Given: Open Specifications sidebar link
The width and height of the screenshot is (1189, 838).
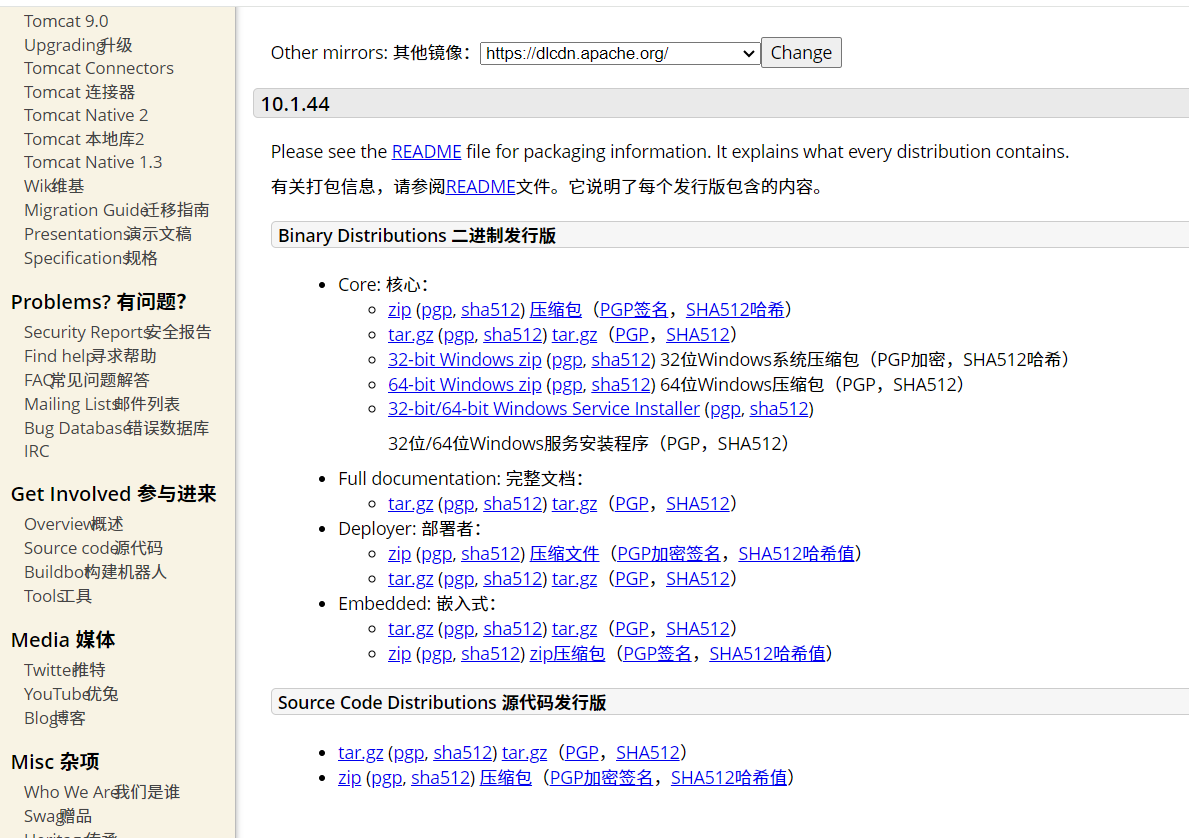Looking at the screenshot, I should click(90, 258).
